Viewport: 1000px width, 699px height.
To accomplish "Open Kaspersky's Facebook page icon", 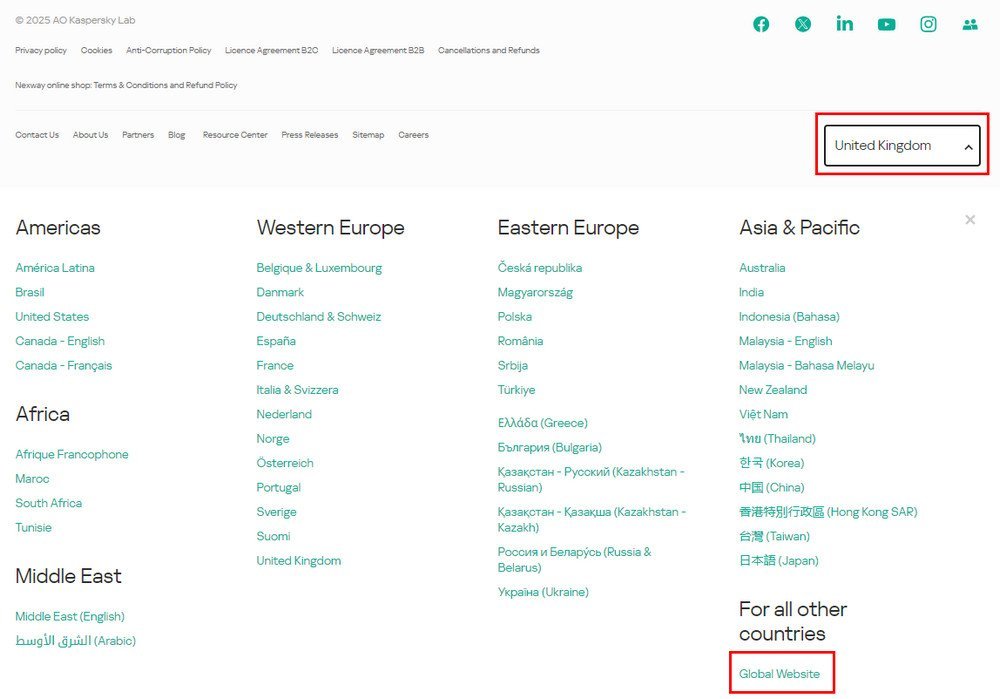I will pos(761,25).
